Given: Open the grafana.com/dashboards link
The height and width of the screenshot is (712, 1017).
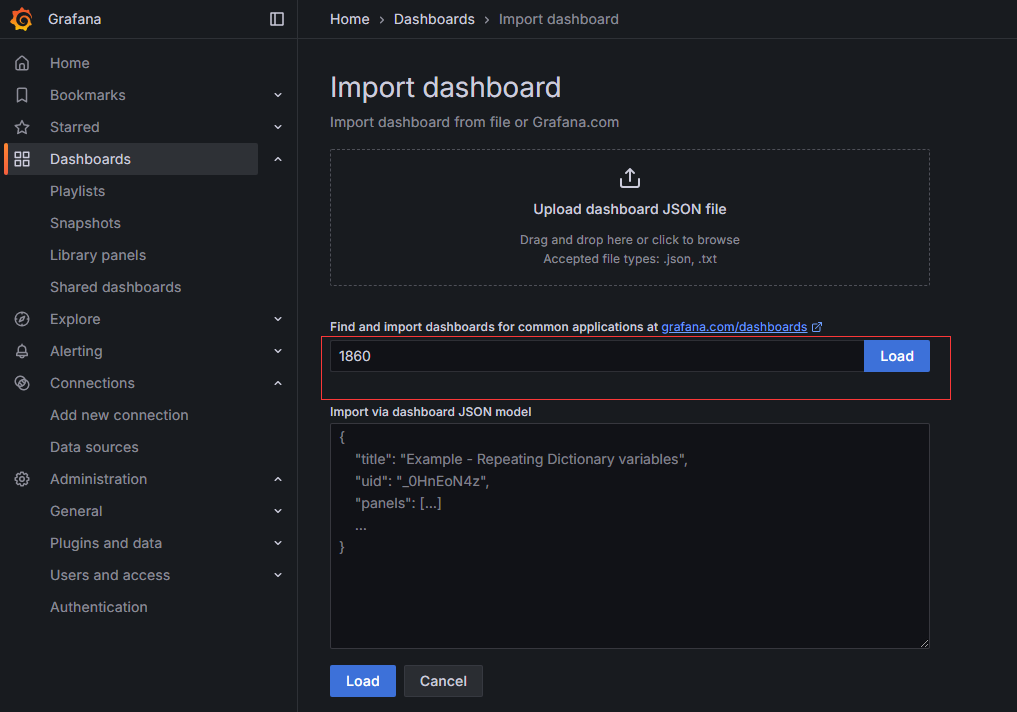Looking at the screenshot, I should [734, 327].
